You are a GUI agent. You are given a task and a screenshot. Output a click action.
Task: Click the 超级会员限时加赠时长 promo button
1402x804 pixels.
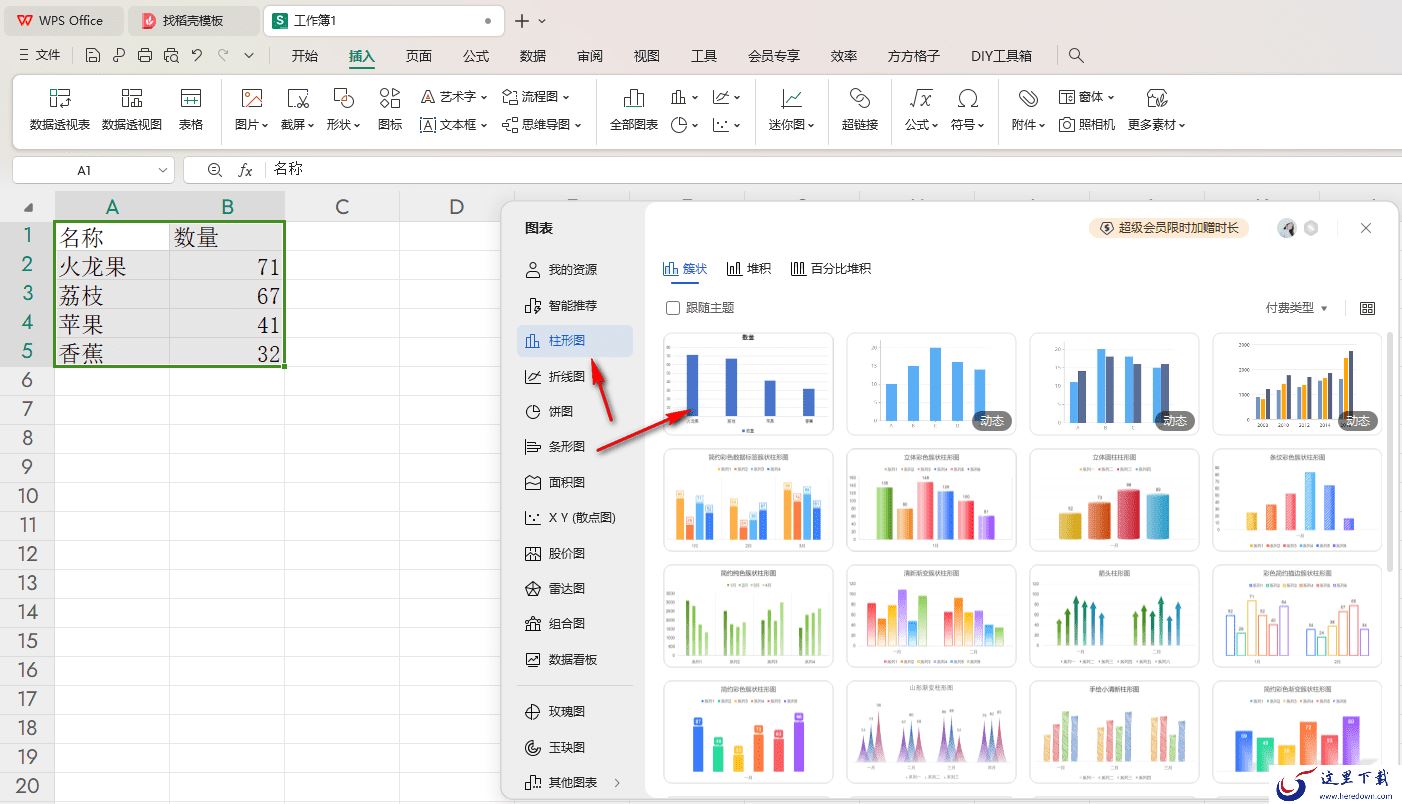click(x=1169, y=228)
